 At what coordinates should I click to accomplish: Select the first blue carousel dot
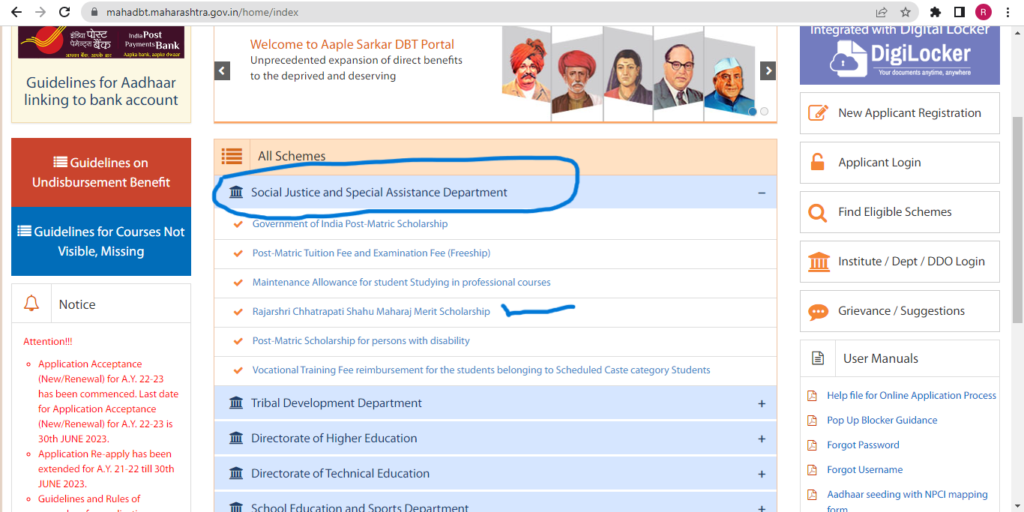pos(752,112)
